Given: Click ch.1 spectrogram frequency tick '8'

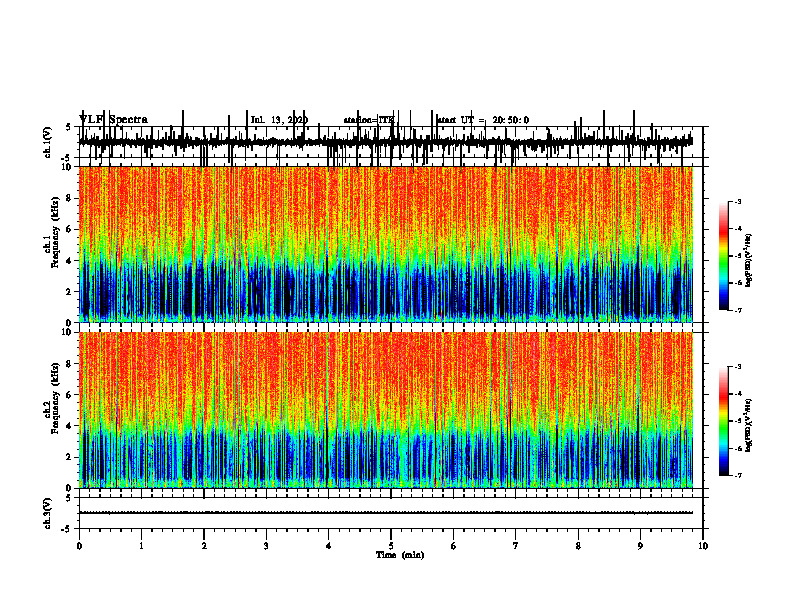Looking at the screenshot, I should pos(70,198).
